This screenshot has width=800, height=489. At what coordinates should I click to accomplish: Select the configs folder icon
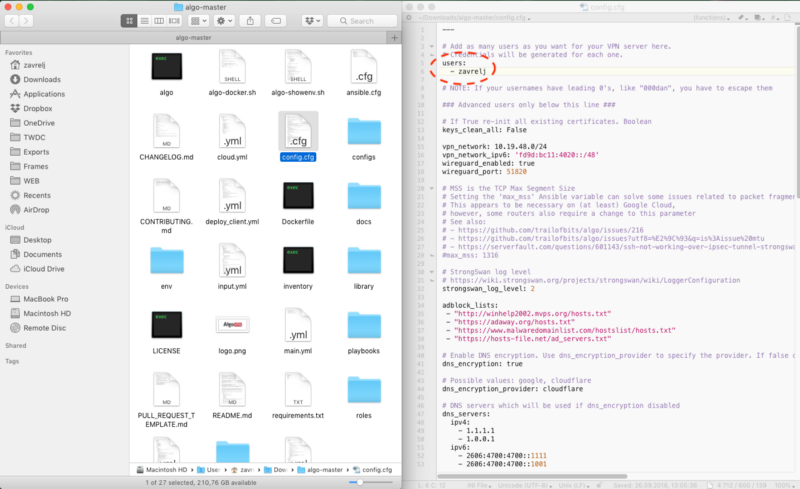point(364,132)
